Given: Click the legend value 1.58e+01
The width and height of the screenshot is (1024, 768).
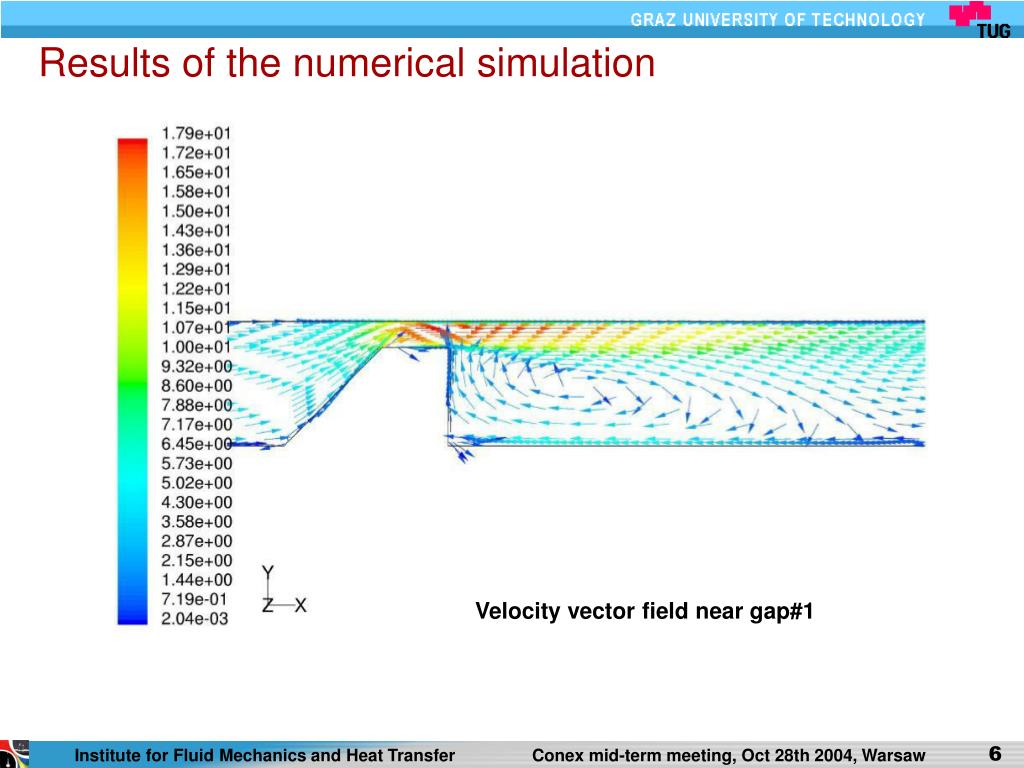Looking at the screenshot, I should 196,192.
